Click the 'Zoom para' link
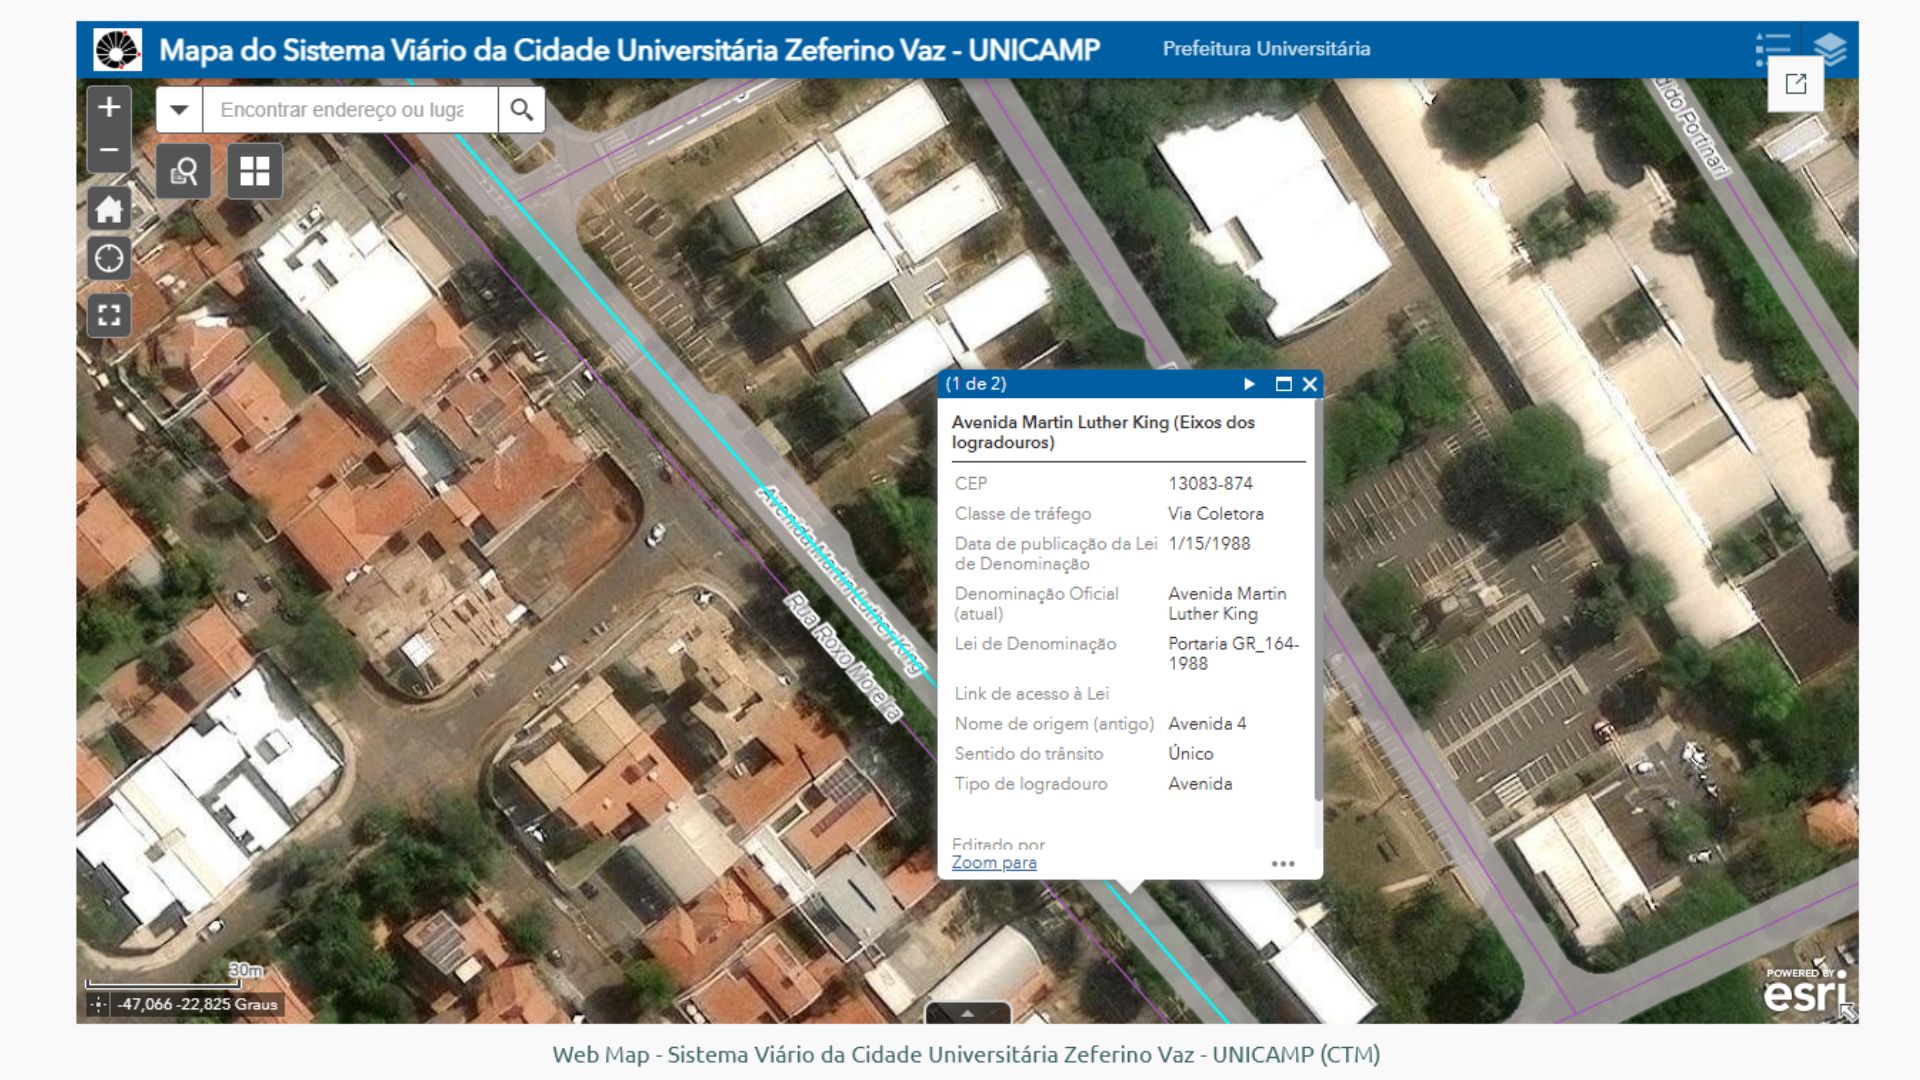The height and width of the screenshot is (1080, 1920). (993, 862)
